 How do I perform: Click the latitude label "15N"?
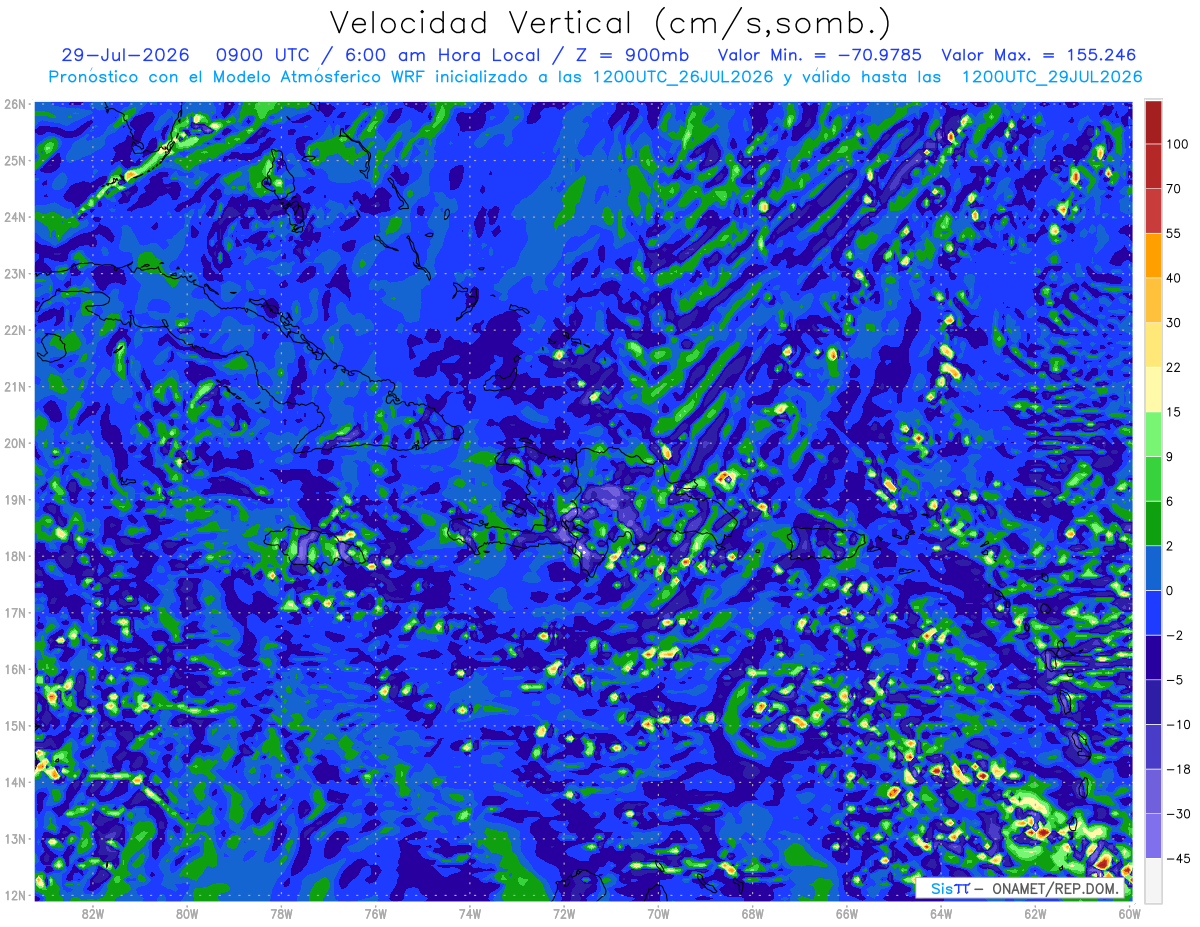click(15, 726)
